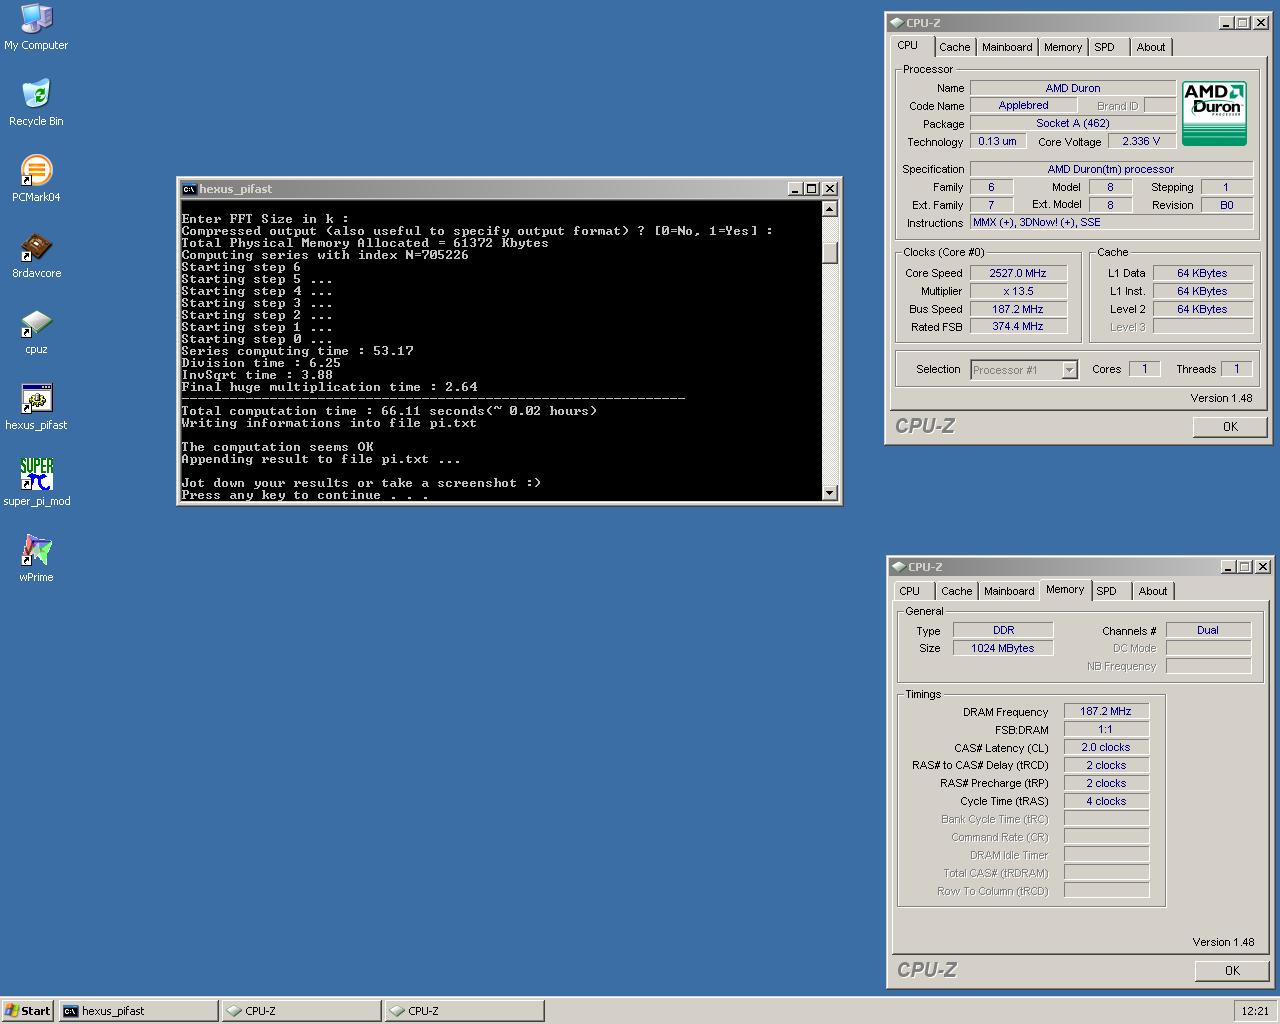Select the cpuz desktop shortcut
The image size is (1280, 1024).
36,331
